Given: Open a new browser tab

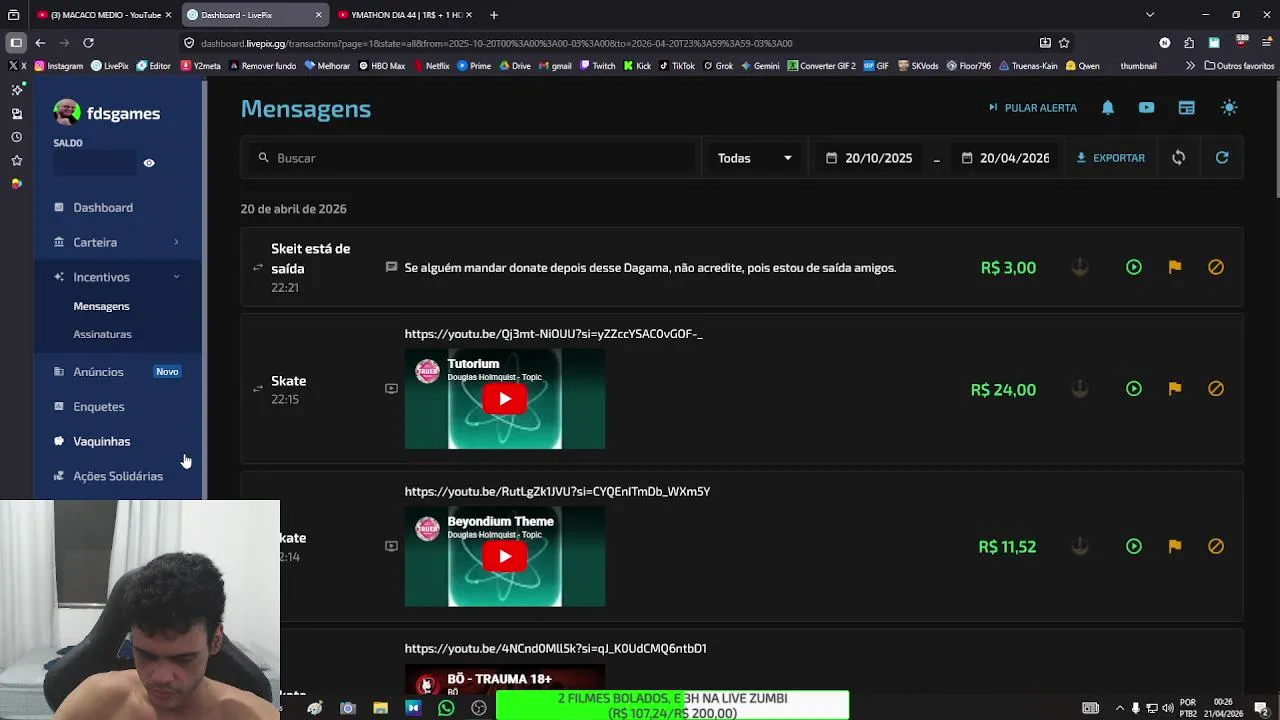Looking at the screenshot, I should coord(494,15).
